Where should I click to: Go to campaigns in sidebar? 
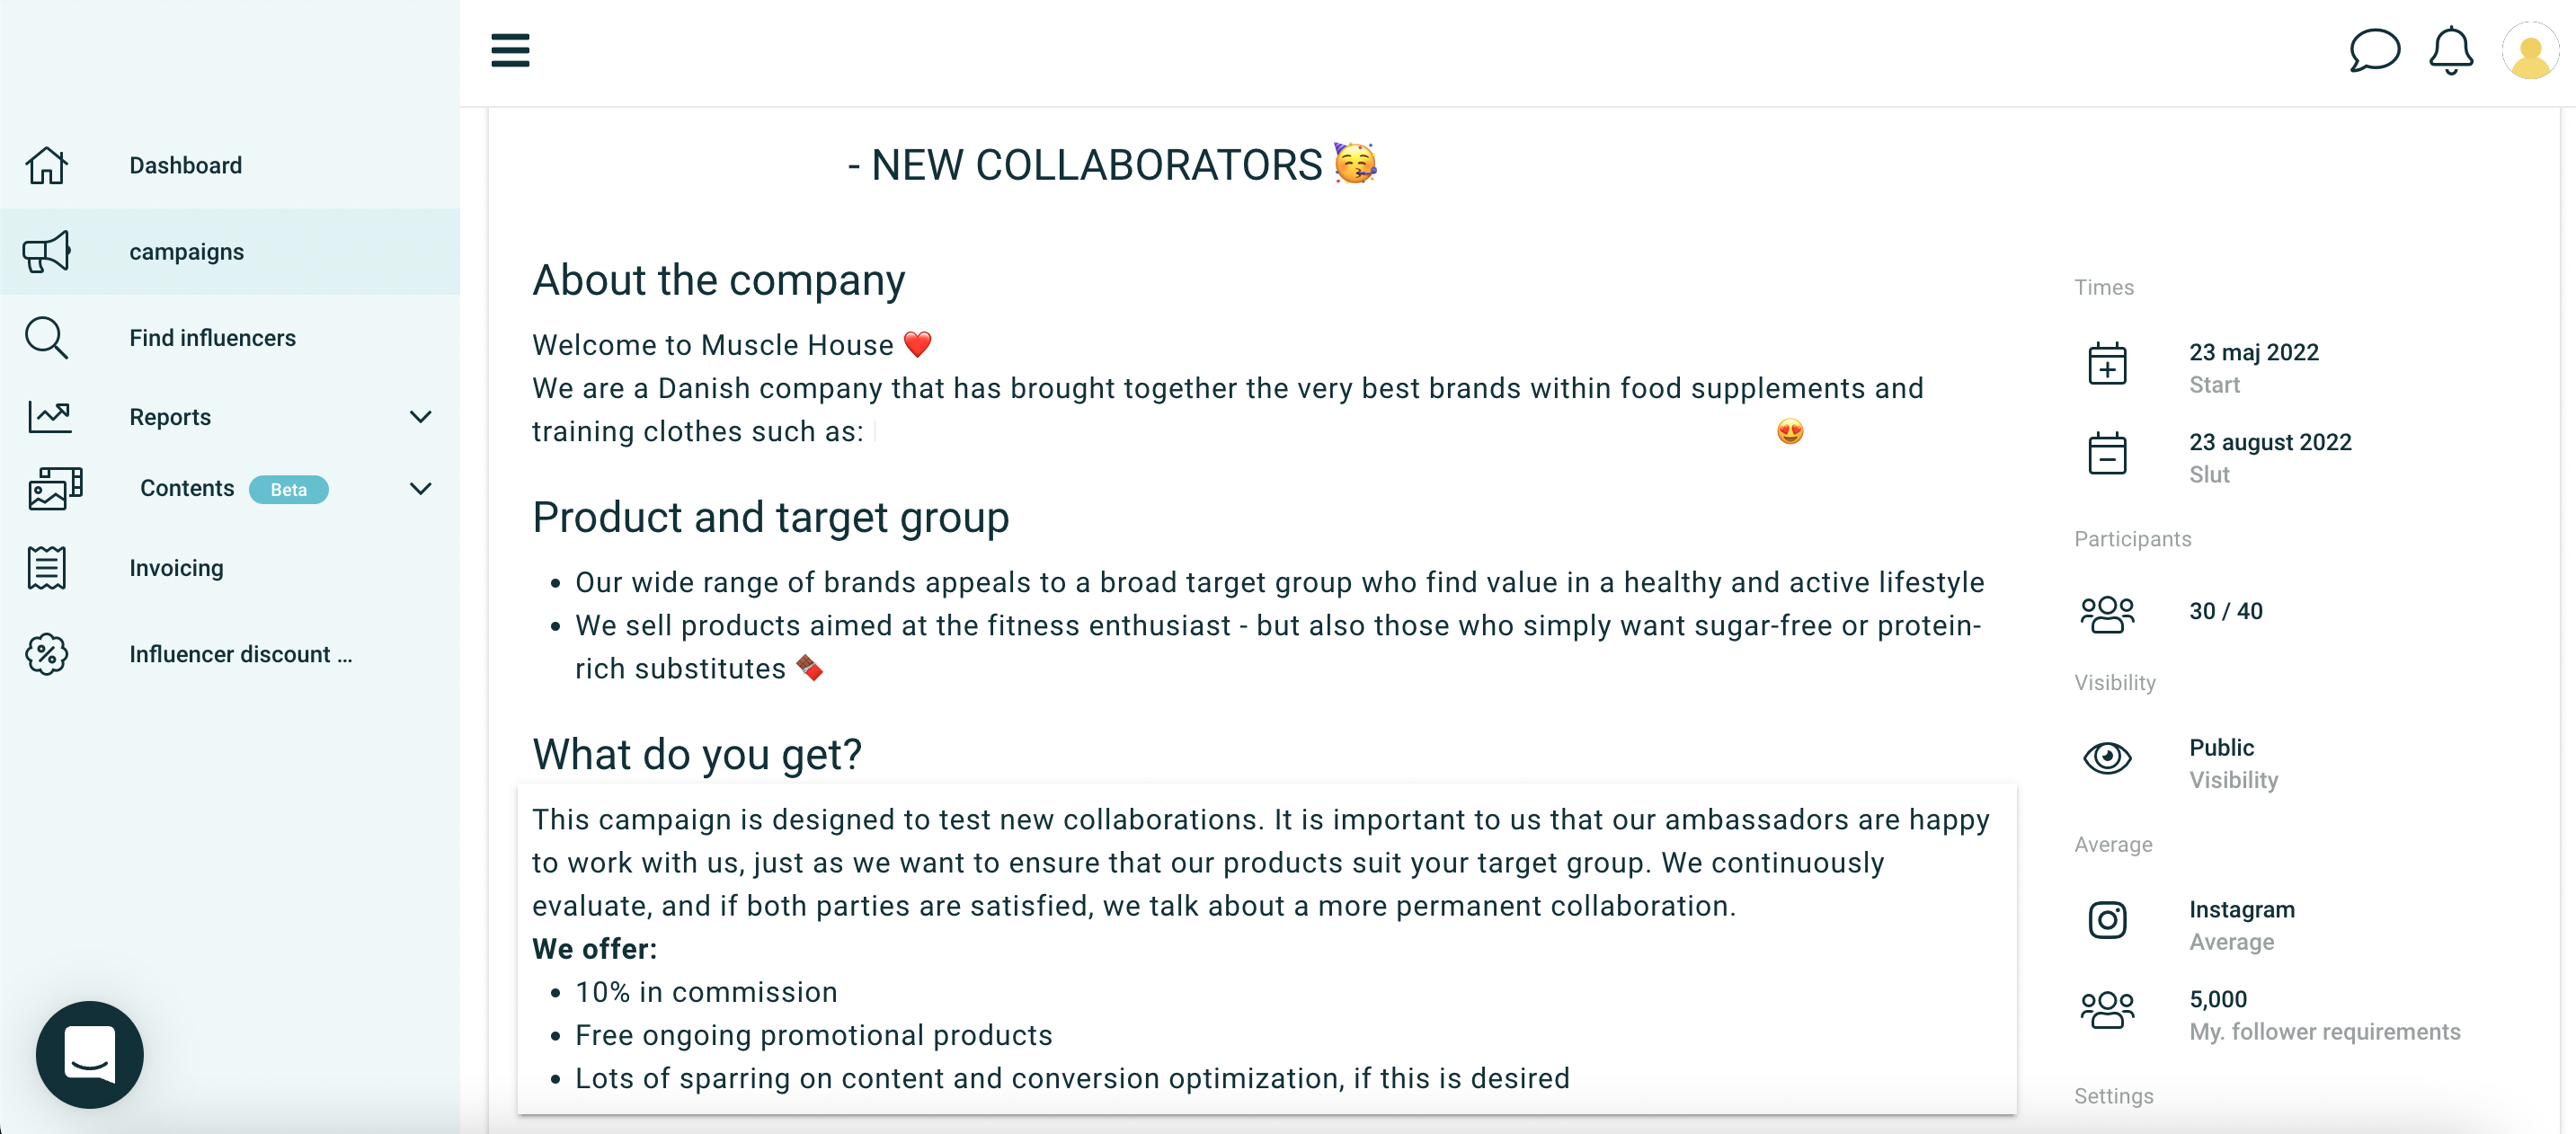[x=187, y=252]
